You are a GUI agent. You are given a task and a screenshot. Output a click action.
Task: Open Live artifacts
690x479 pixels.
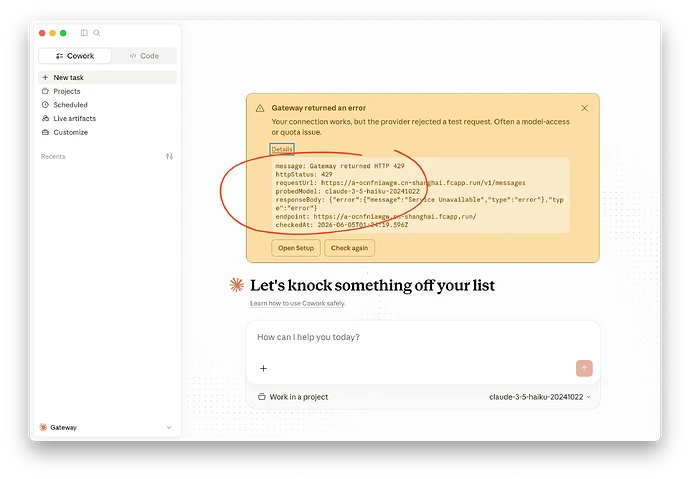click(107, 118)
